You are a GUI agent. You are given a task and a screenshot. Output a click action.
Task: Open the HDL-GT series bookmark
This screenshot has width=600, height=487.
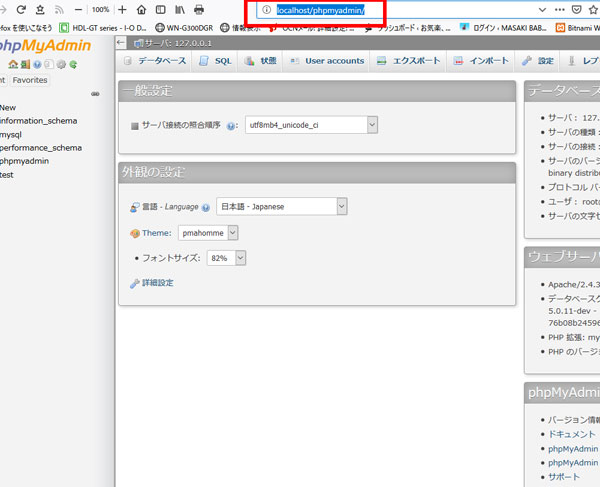(103, 28)
